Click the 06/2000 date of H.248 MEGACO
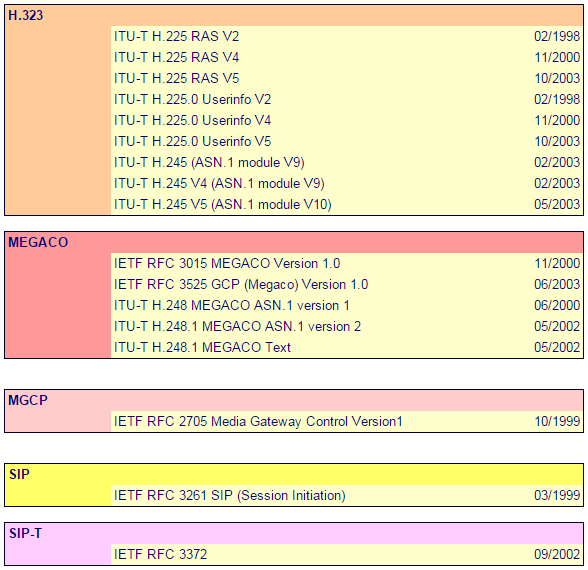The width and height of the screenshot is (588, 570). pos(557,305)
